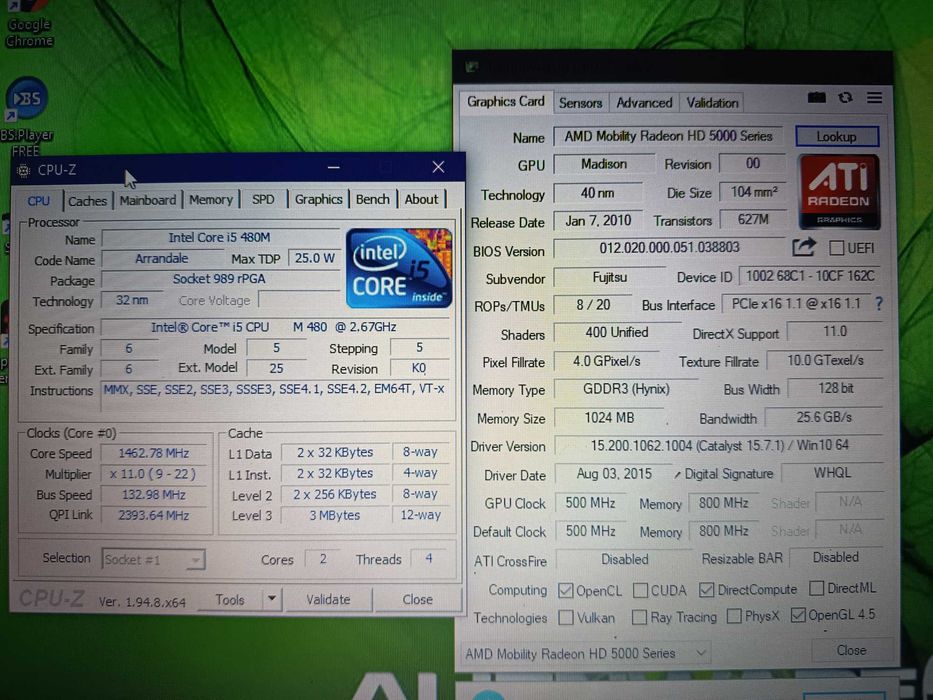Toggle CUDA checkbox
This screenshot has height=700, width=933.
tap(640, 590)
